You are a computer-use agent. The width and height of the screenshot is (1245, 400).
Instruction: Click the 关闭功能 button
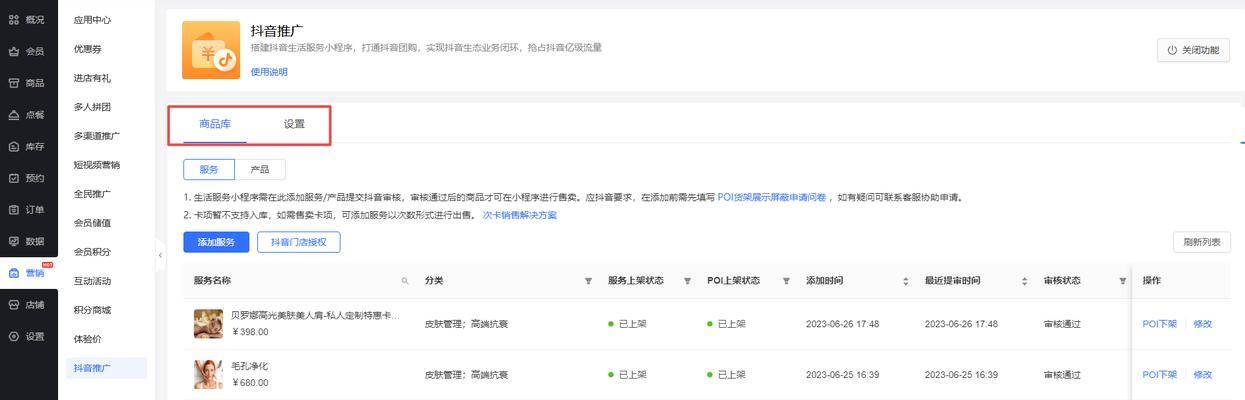[1193, 50]
